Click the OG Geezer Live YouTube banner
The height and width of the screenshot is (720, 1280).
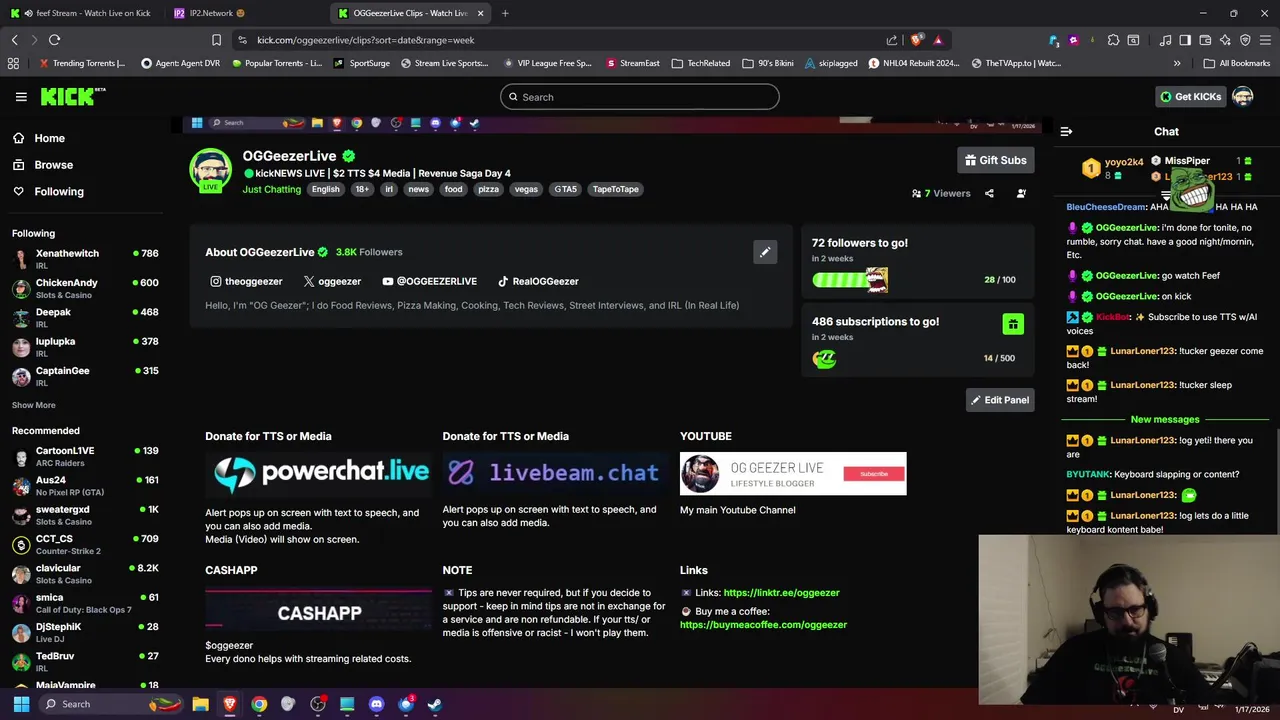point(793,473)
